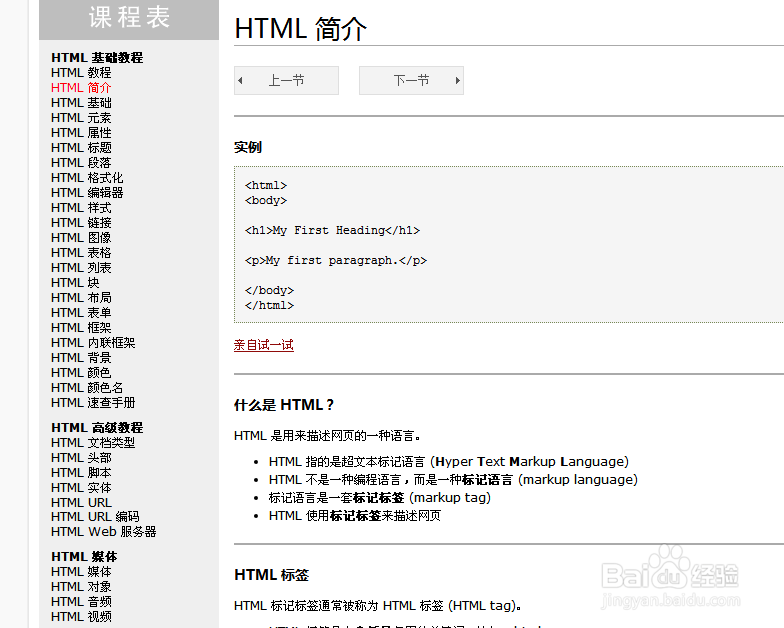This screenshot has height=628, width=784.
Task: Click sentence HTML 是用来描述网页的一种语言
Action: [327, 436]
